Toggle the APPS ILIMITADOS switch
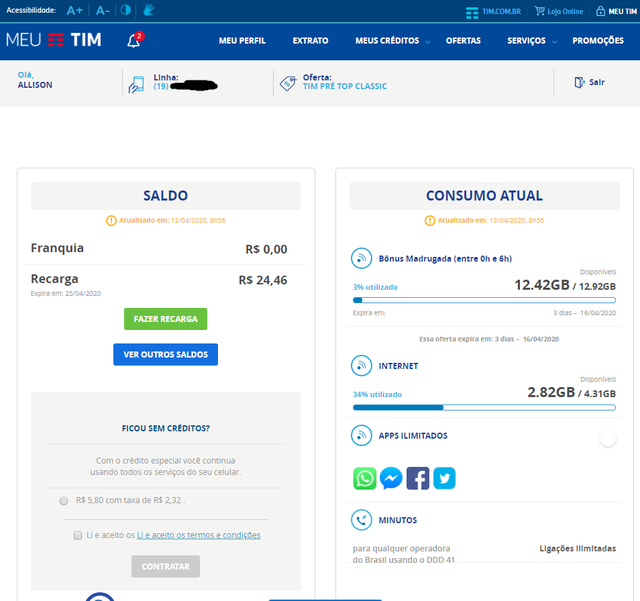 point(608,439)
